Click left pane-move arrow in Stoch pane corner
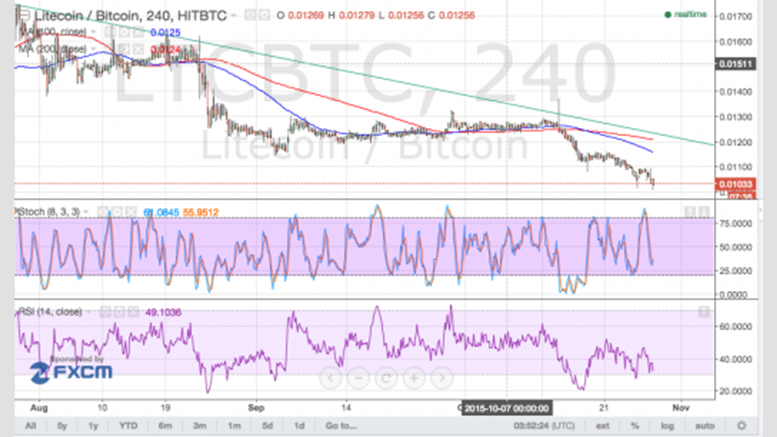The height and width of the screenshot is (437, 777). 689,212
